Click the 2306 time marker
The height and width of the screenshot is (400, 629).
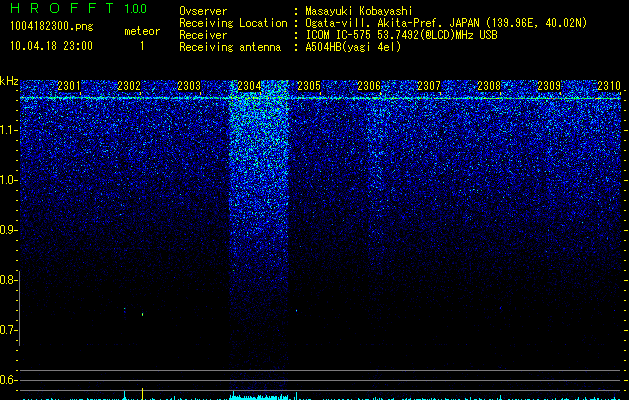(369, 86)
